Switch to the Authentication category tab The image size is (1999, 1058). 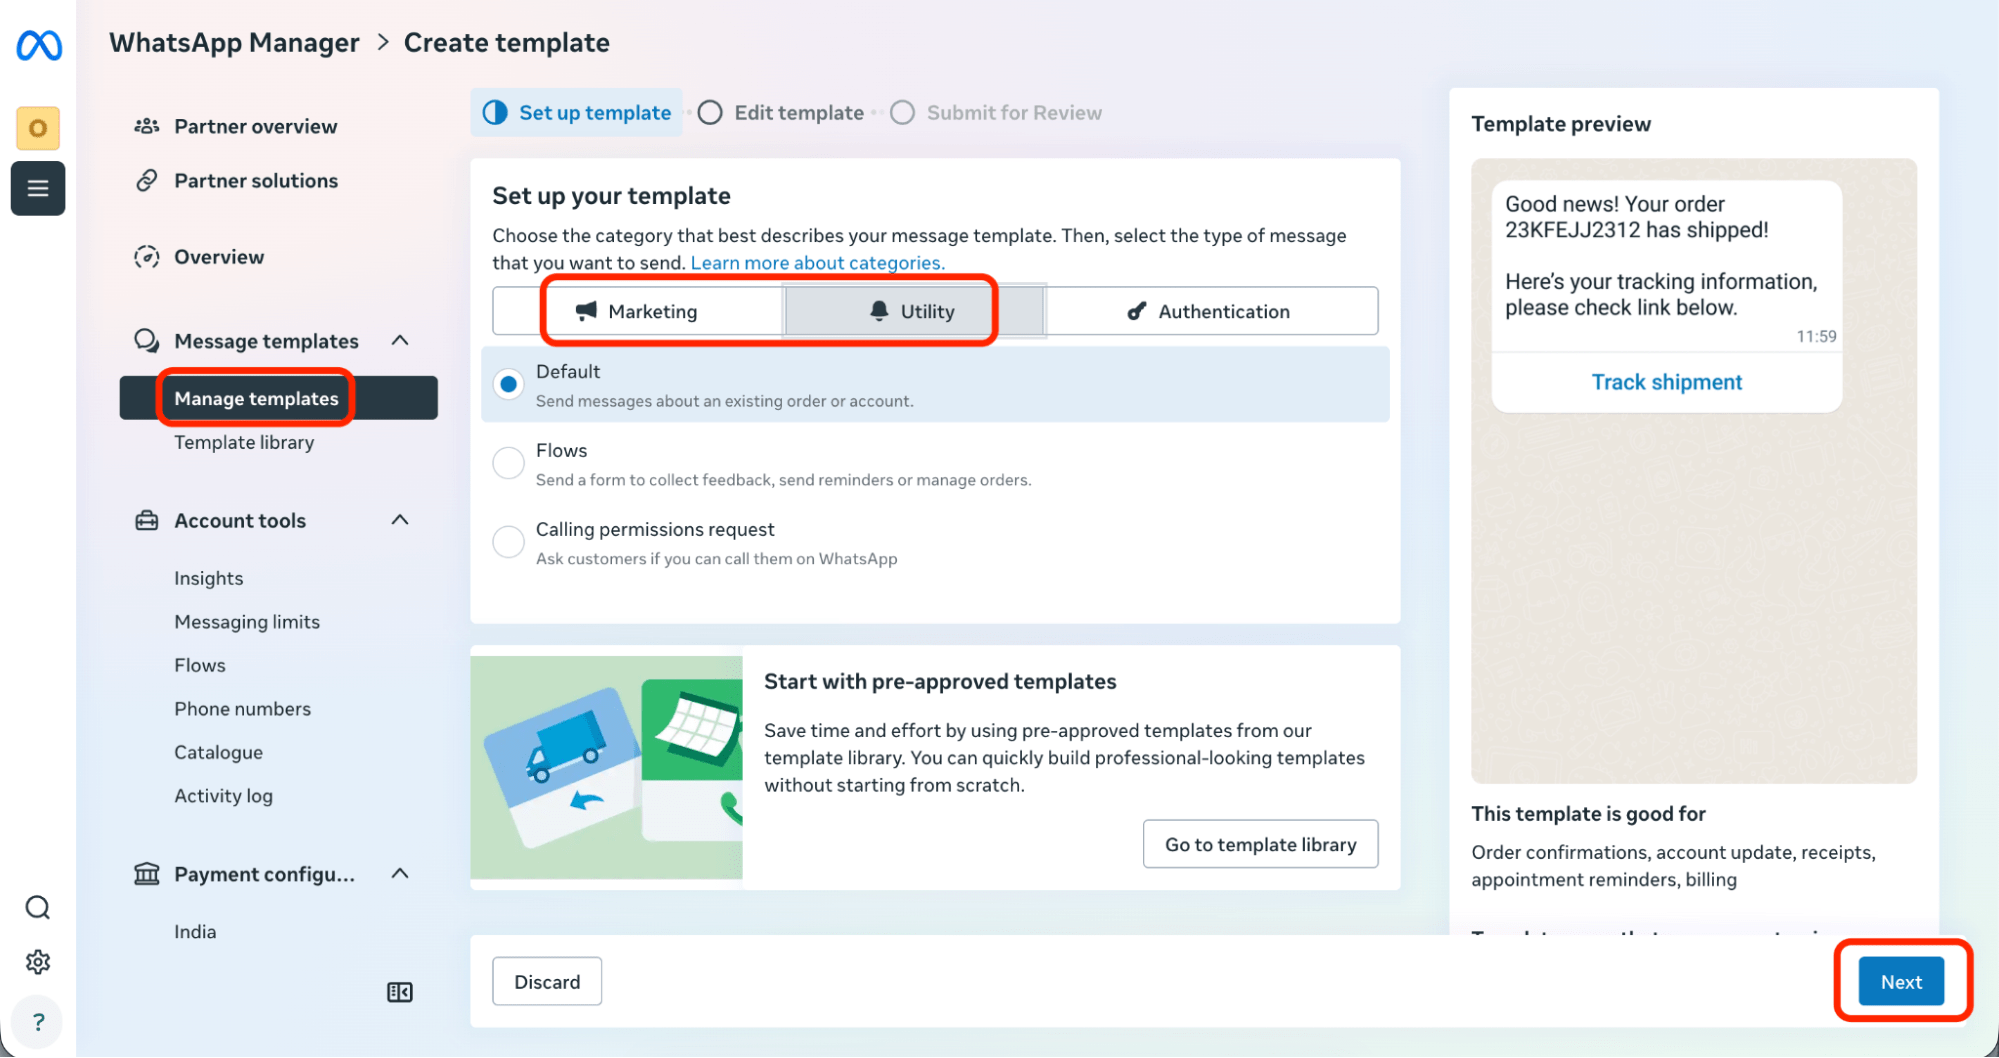[1211, 311]
